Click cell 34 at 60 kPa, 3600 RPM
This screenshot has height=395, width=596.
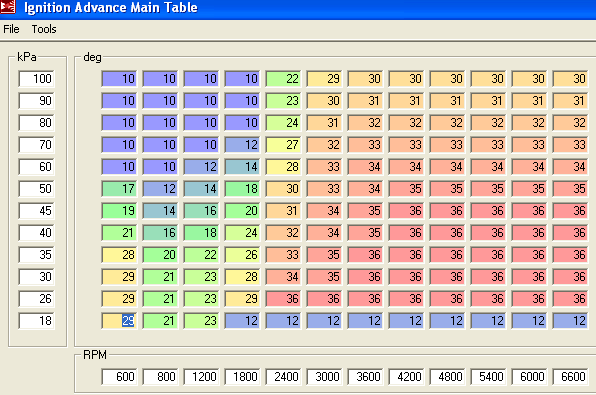click(x=365, y=167)
